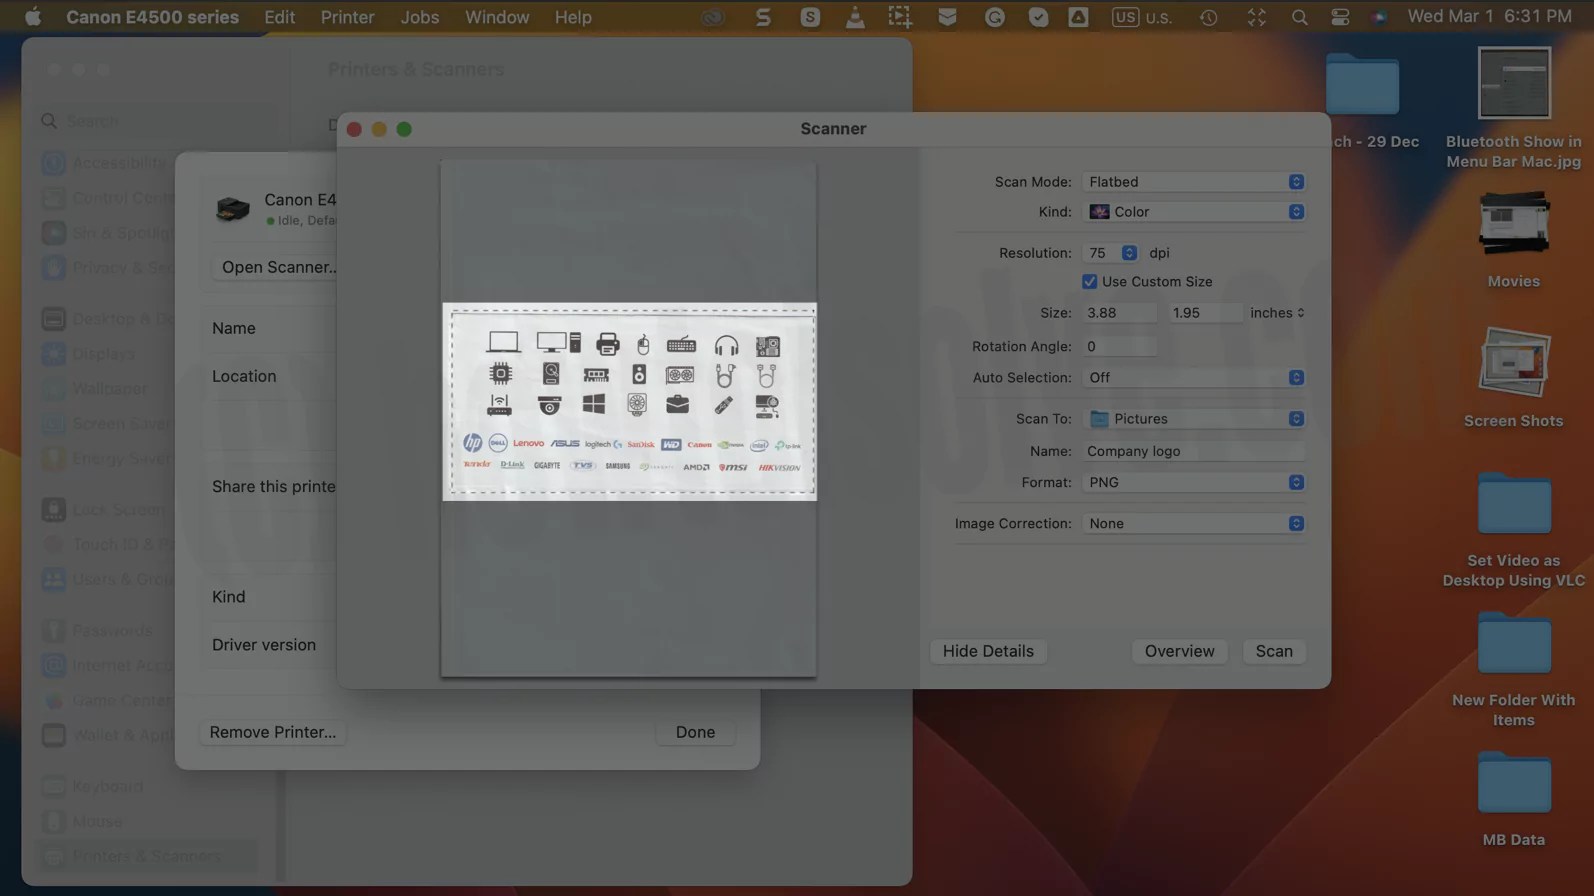Uncheck the Use Custom Size checkbox
This screenshot has height=896, width=1594.
point(1089,282)
